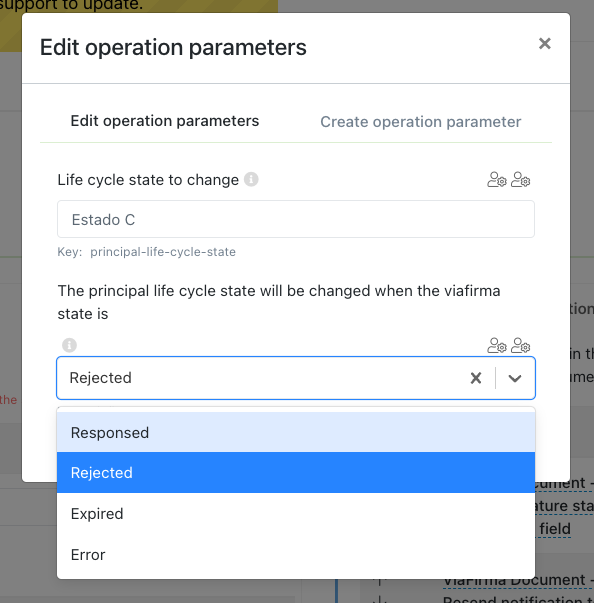Collapse the viafirma state dropdown via chevron arrow

point(515,378)
